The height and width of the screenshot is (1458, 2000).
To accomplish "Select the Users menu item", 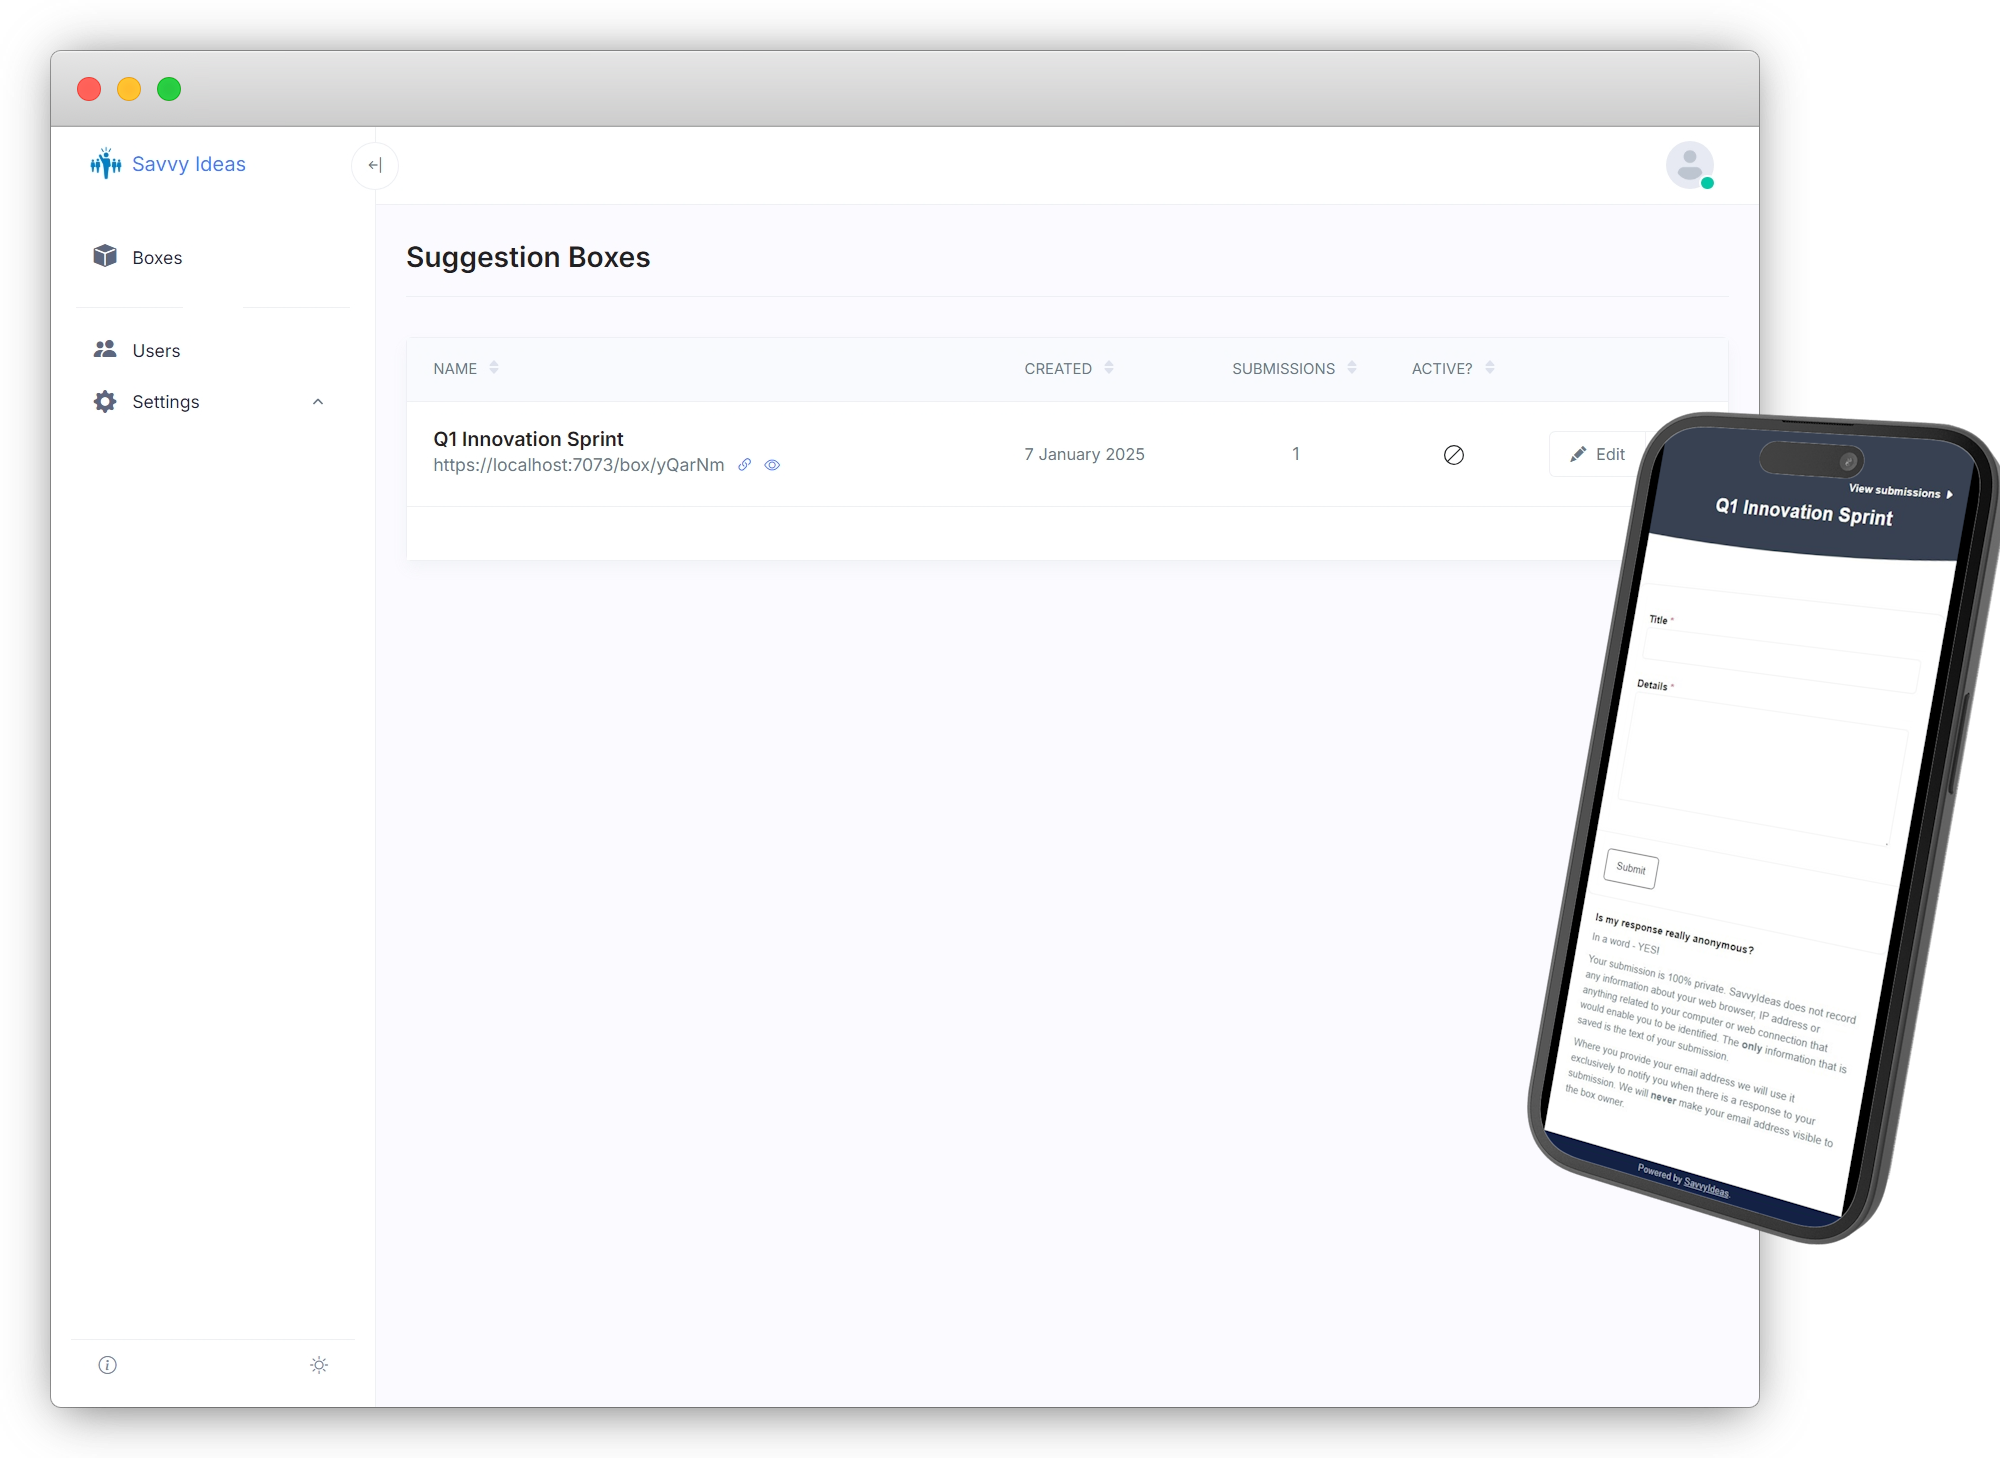I will coord(155,349).
